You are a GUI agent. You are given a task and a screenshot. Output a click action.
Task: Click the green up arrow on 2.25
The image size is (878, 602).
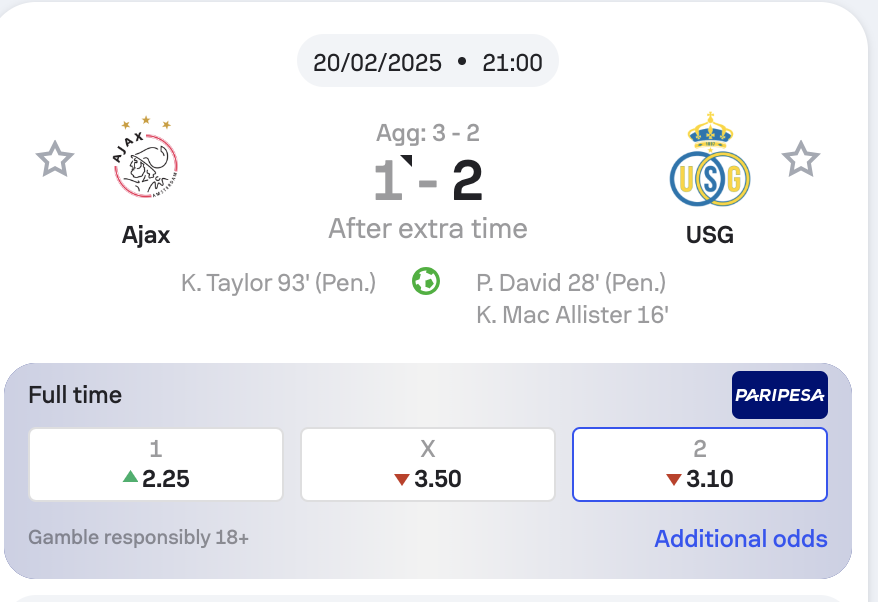tap(130, 477)
